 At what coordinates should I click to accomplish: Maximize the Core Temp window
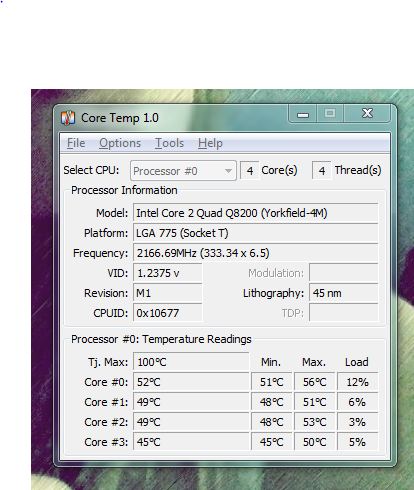point(330,113)
